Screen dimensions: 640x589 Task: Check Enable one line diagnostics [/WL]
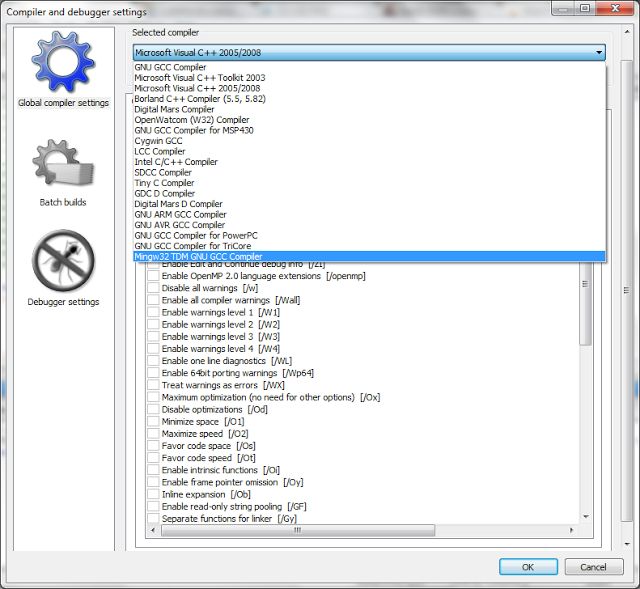[153, 361]
